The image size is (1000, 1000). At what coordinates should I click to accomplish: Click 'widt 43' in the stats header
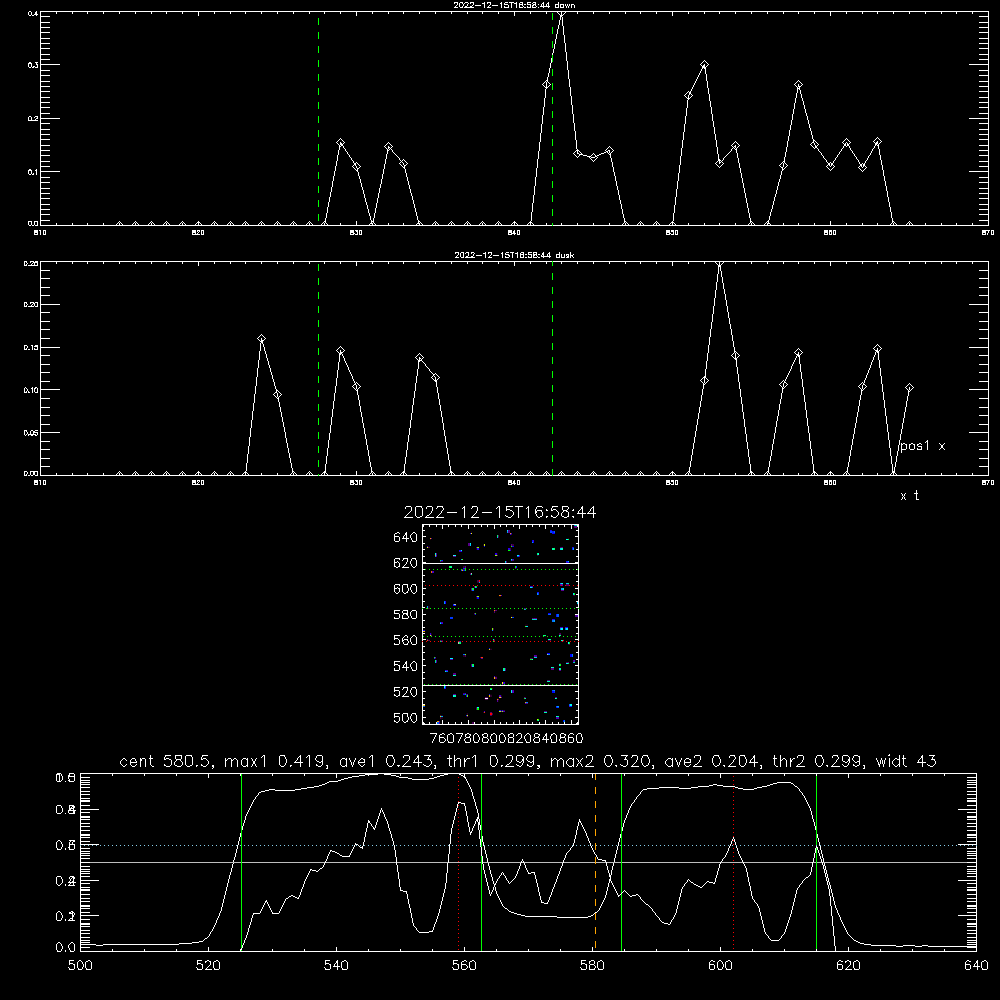coord(906,761)
